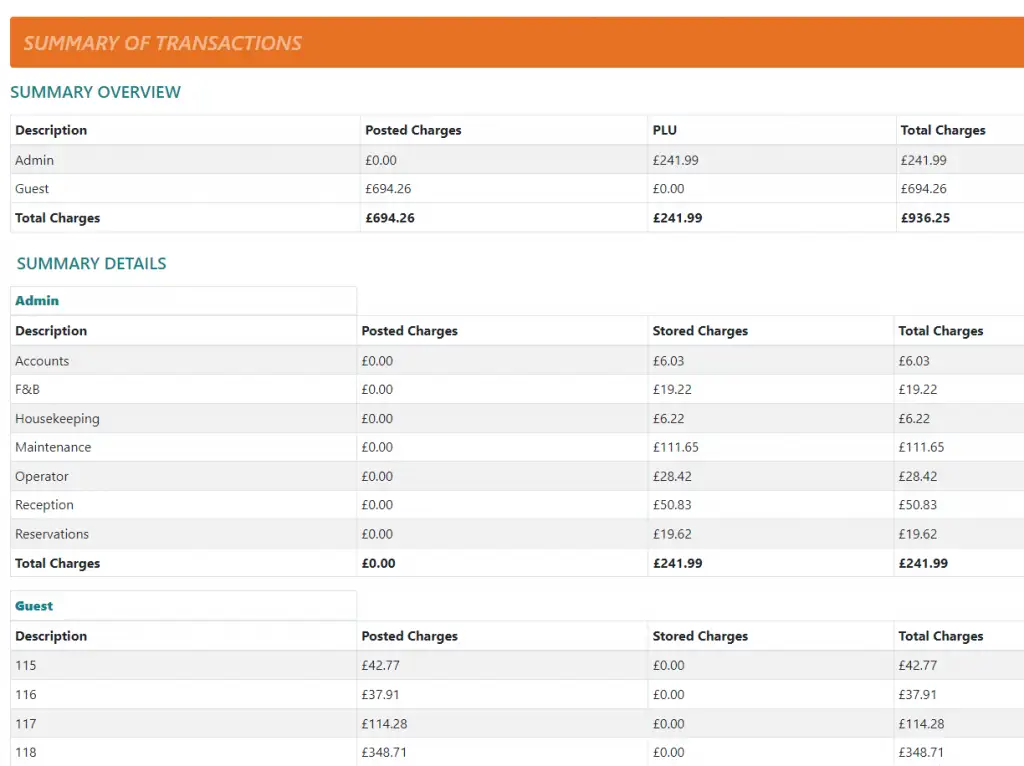
Task: Click Admin table bold Stored Charges total £241.99
Action: [x=677, y=564]
